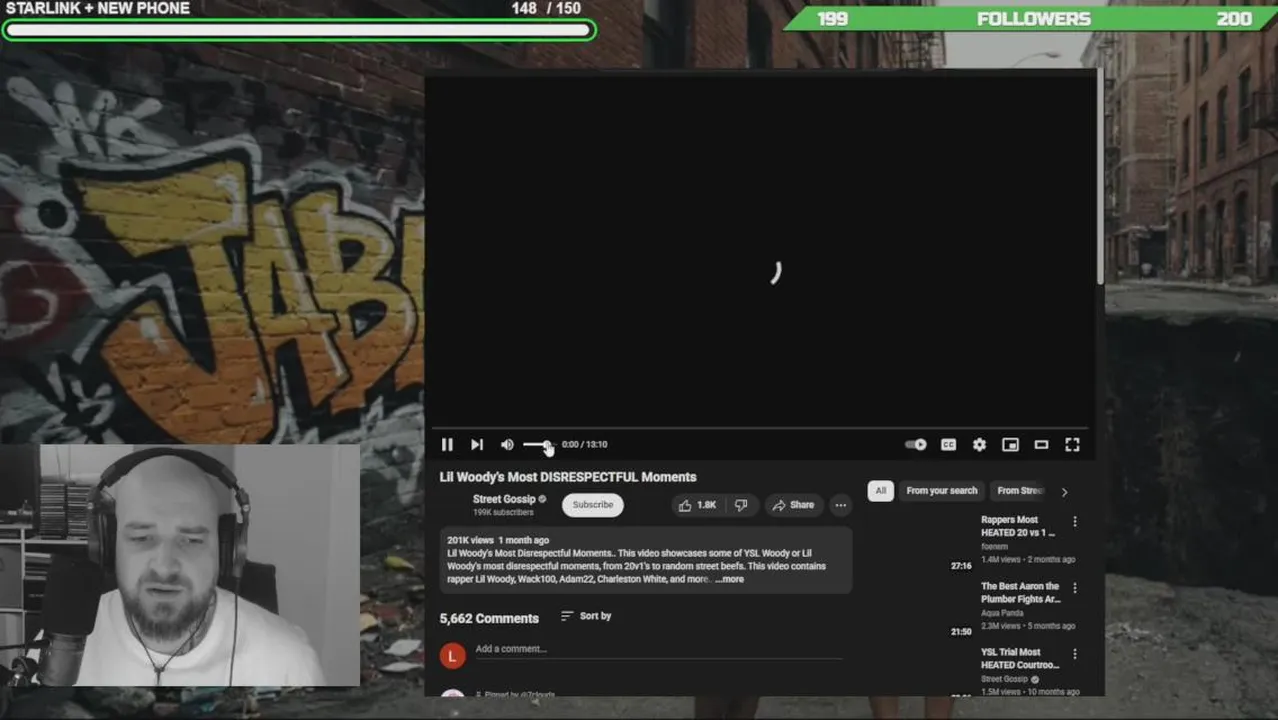
Task: Click the Aqua Panda channel name
Action: tap(1003, 613)
